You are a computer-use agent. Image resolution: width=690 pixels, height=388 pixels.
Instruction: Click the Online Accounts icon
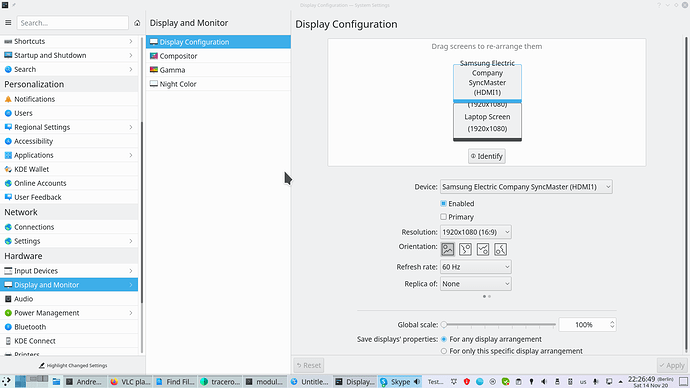click(x=8, y=183)
